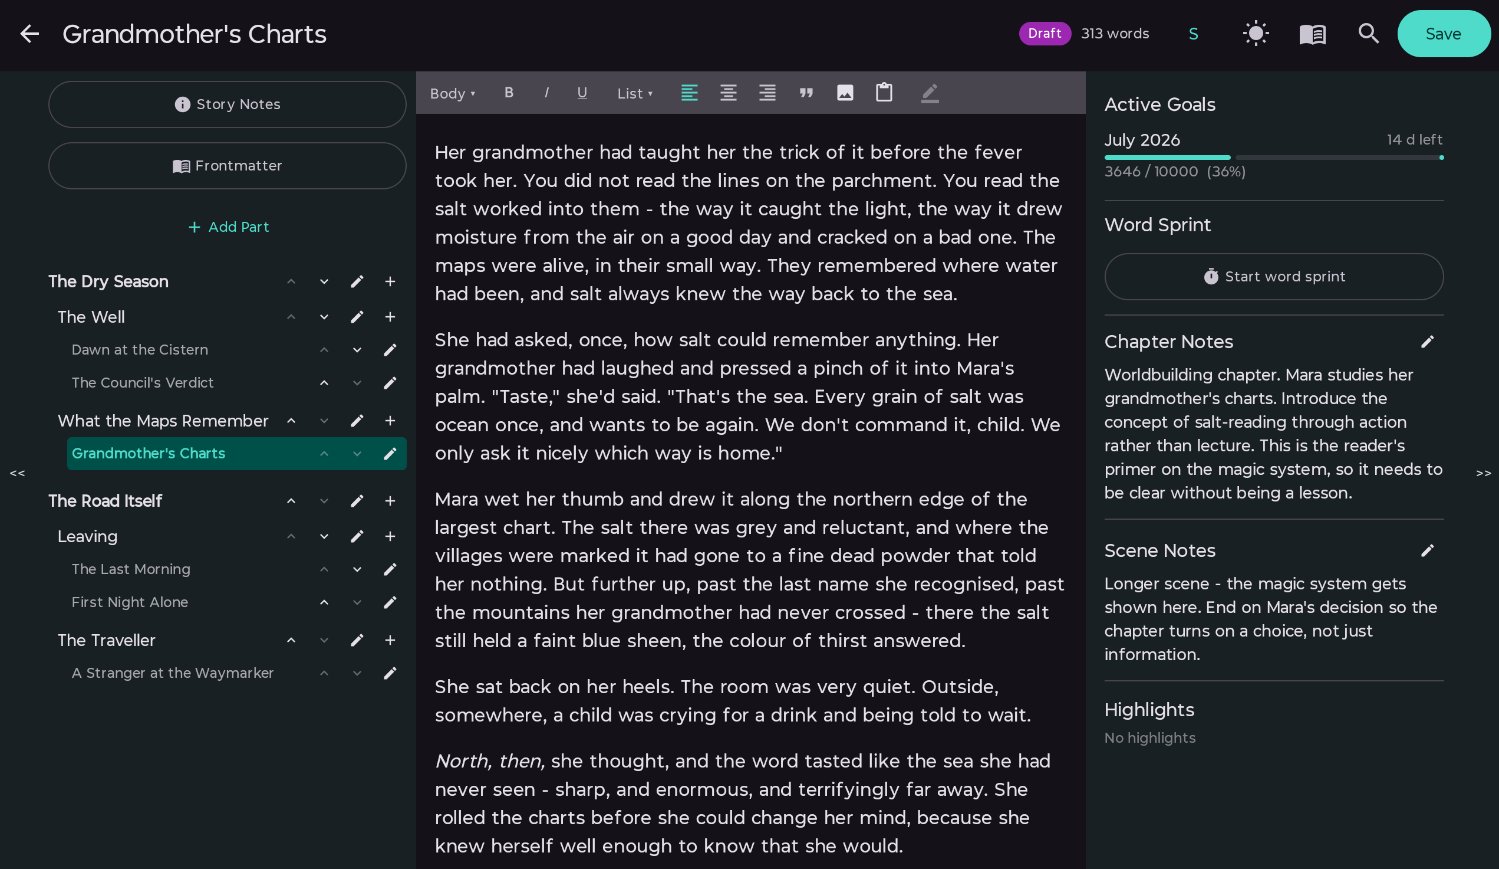Screen dimensions: 1499x869
Task: Open search with magnifier icon
Action: (x=1368, y=34)
